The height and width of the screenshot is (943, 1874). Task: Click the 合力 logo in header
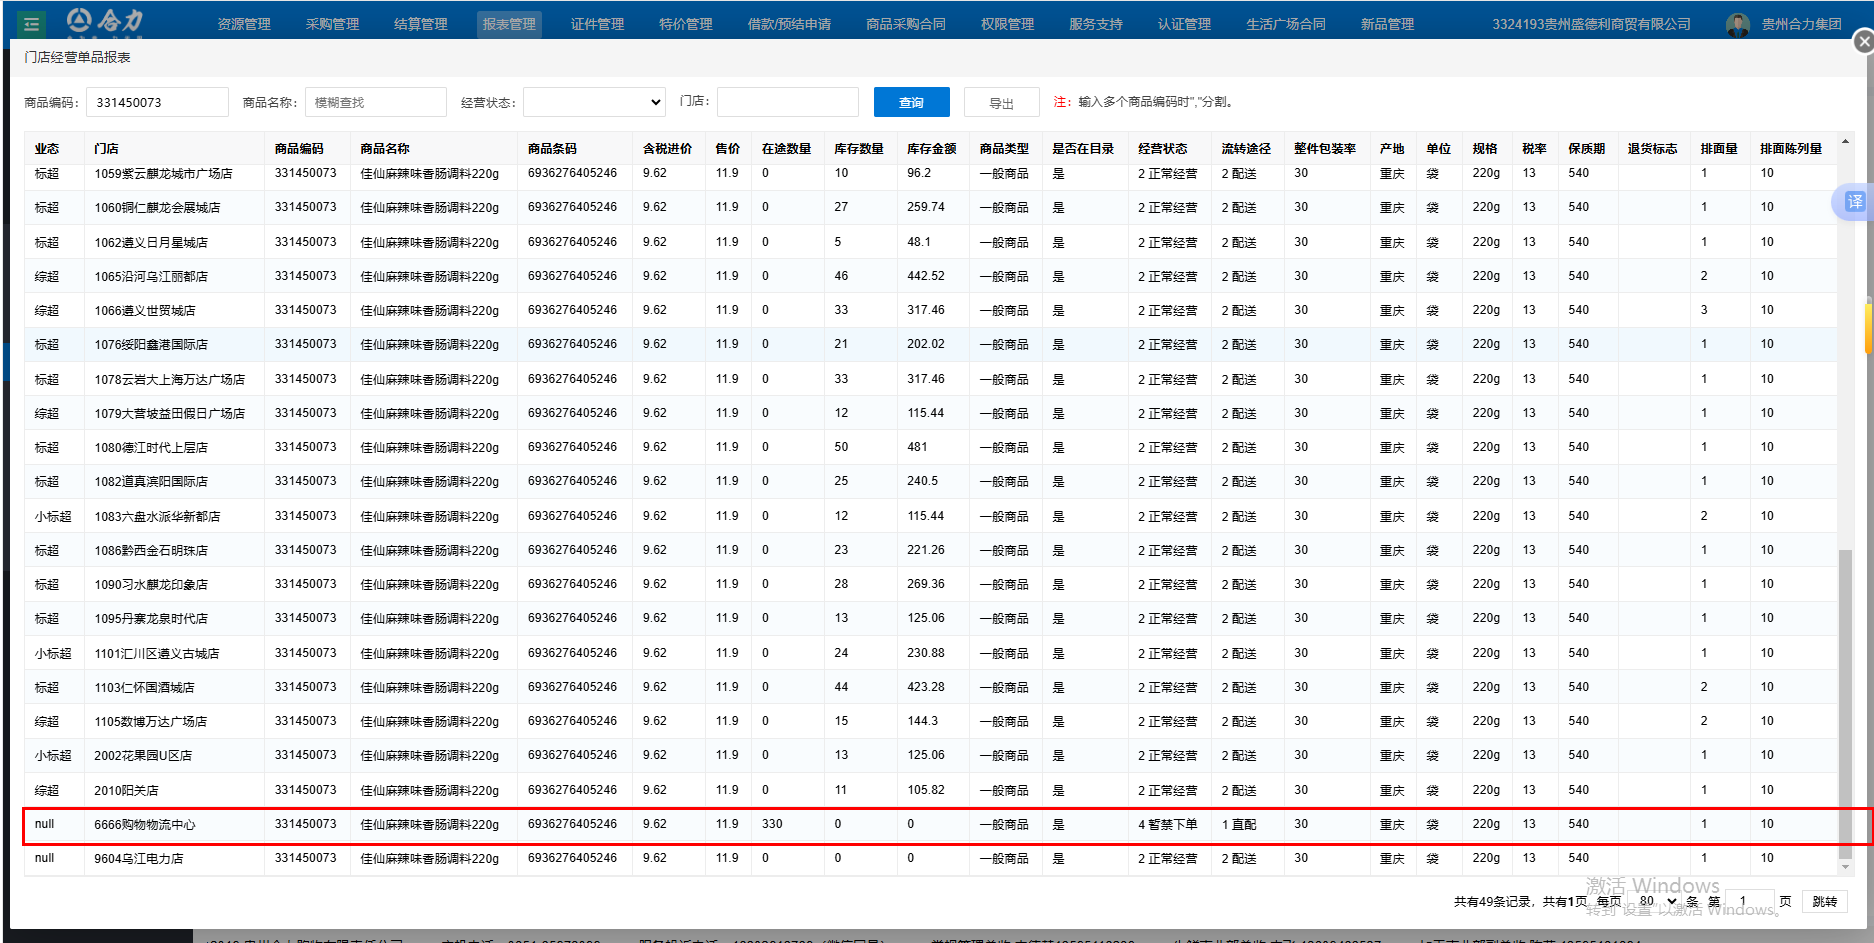pyautogui.click(x=106, y=21)
